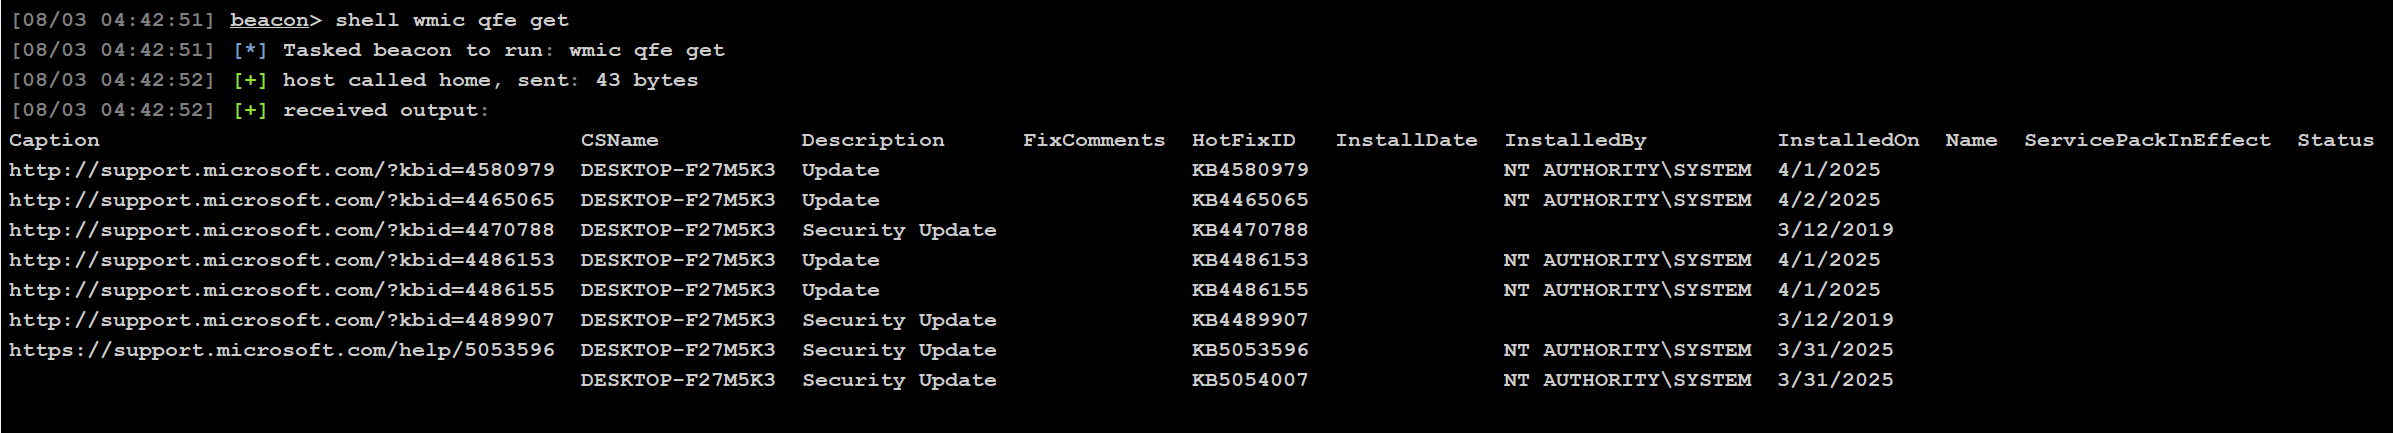Follow the support URL for kbid=4470788
Viewport: 2393px width, 433px height.
tap(281, 230)
